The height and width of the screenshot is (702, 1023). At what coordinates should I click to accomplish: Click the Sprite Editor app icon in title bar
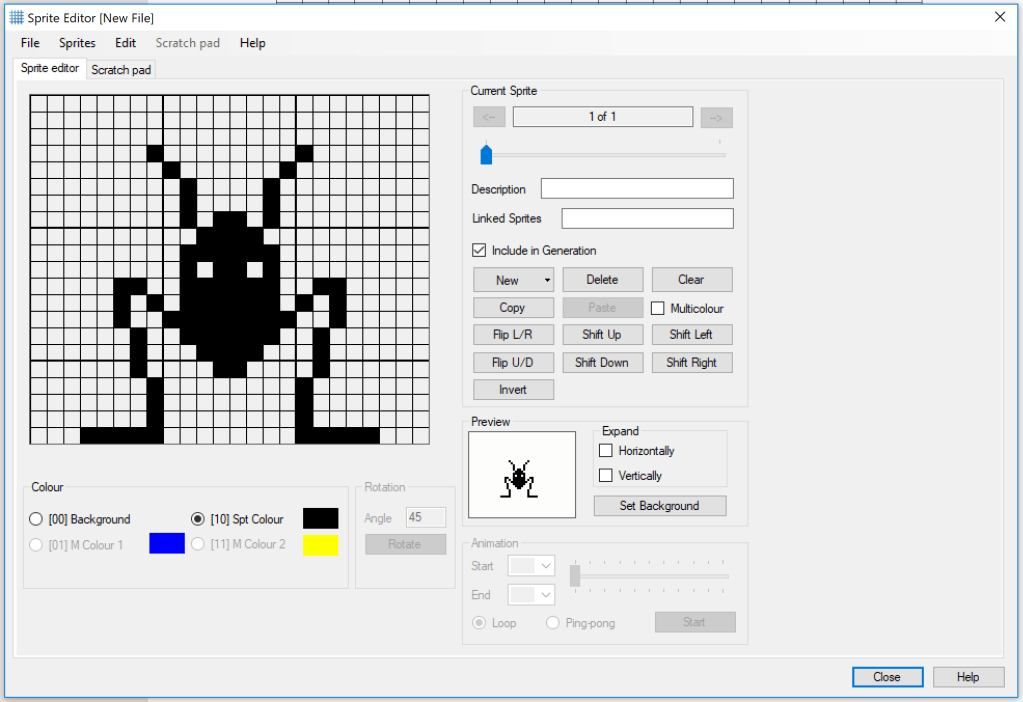click(x=16, y=18)
